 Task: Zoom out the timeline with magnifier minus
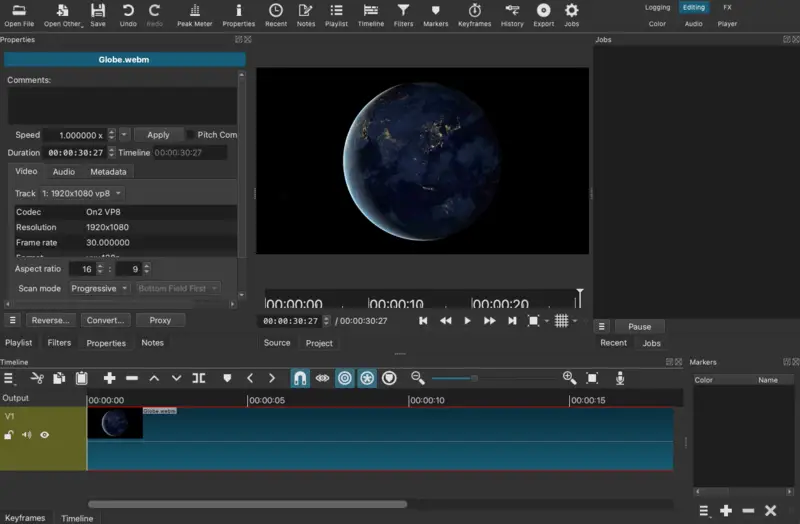(x=417, y=378)
